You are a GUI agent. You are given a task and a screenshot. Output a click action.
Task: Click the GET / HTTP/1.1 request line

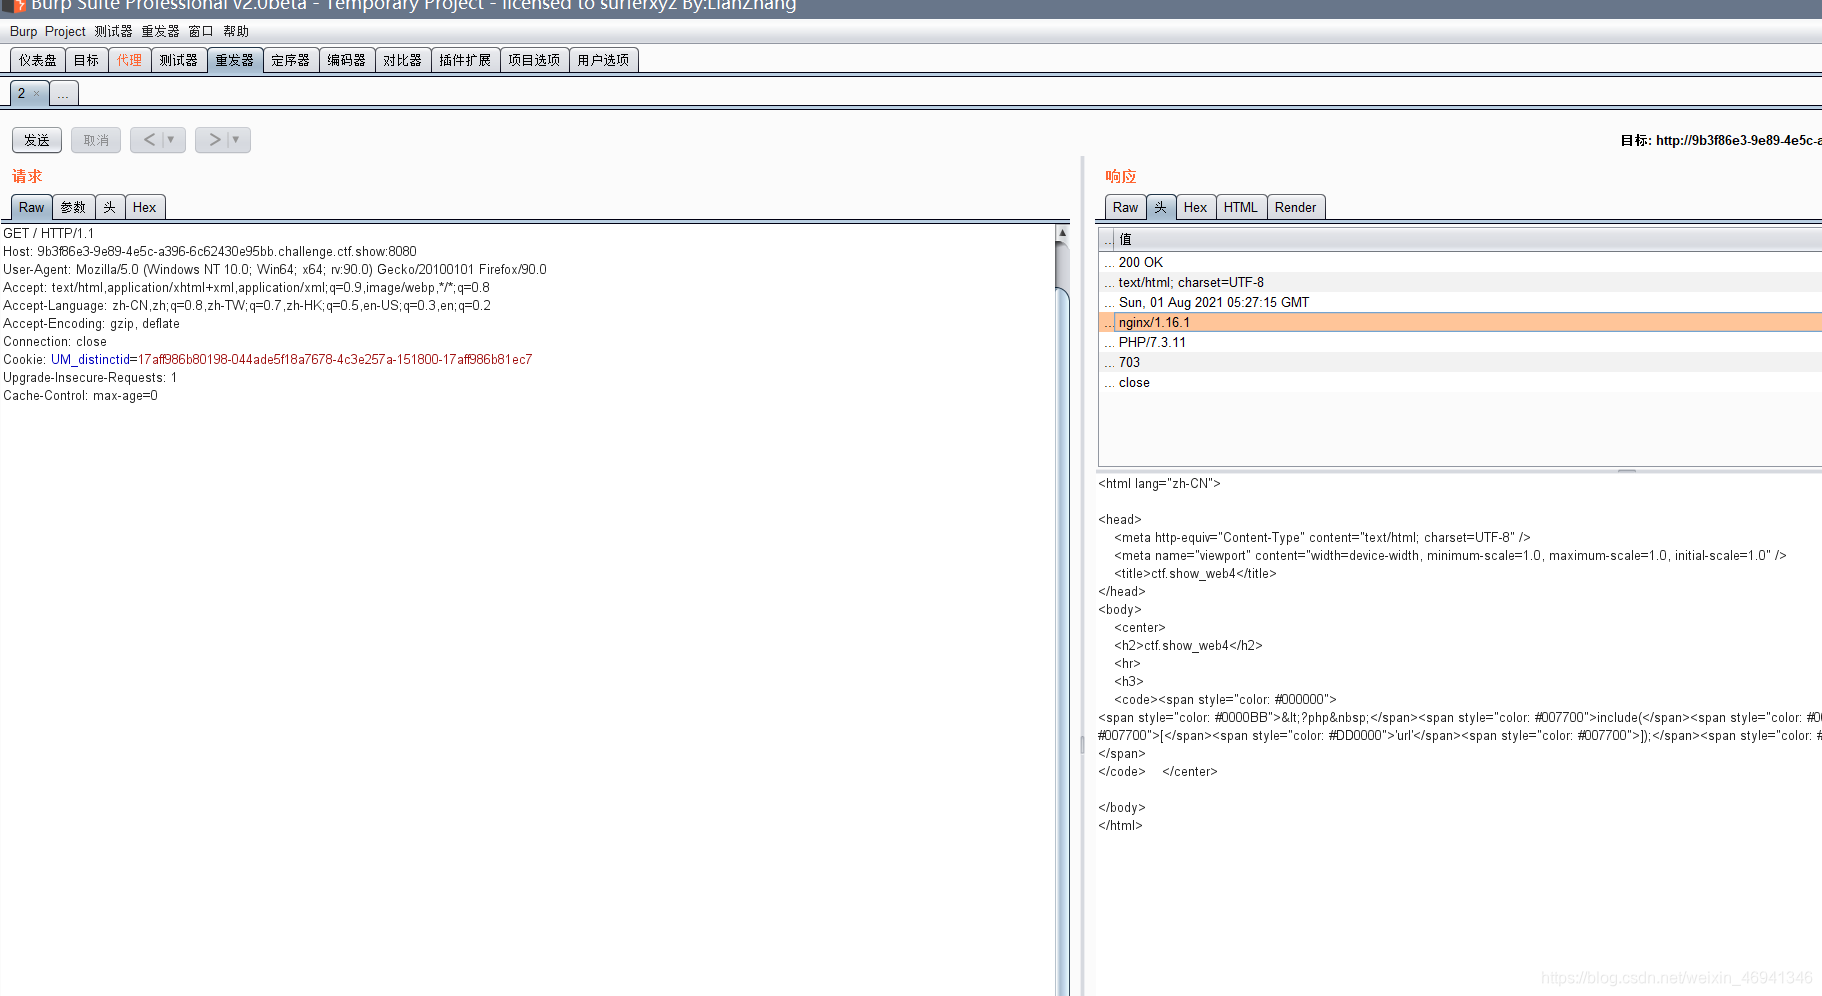[49, 233]
